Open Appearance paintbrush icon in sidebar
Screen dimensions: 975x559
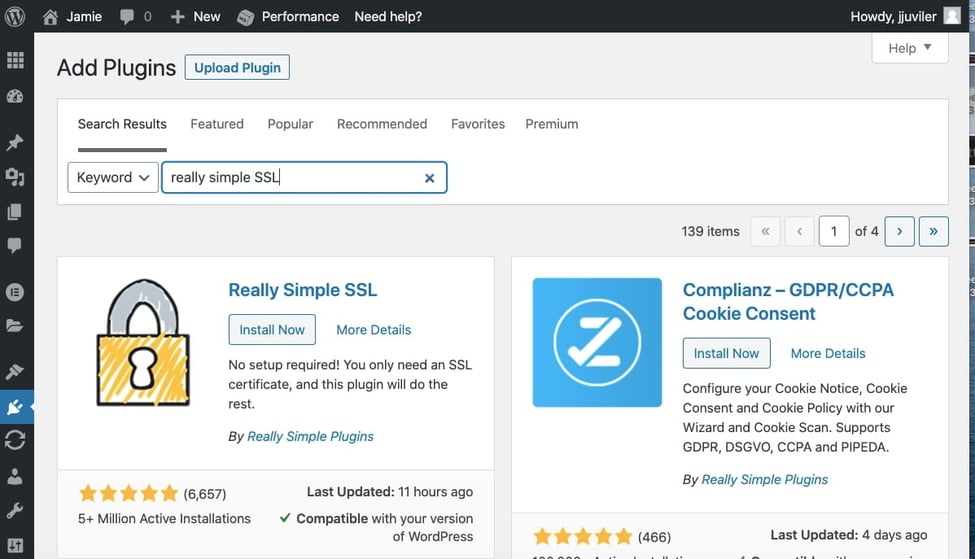tap(15, 372)
